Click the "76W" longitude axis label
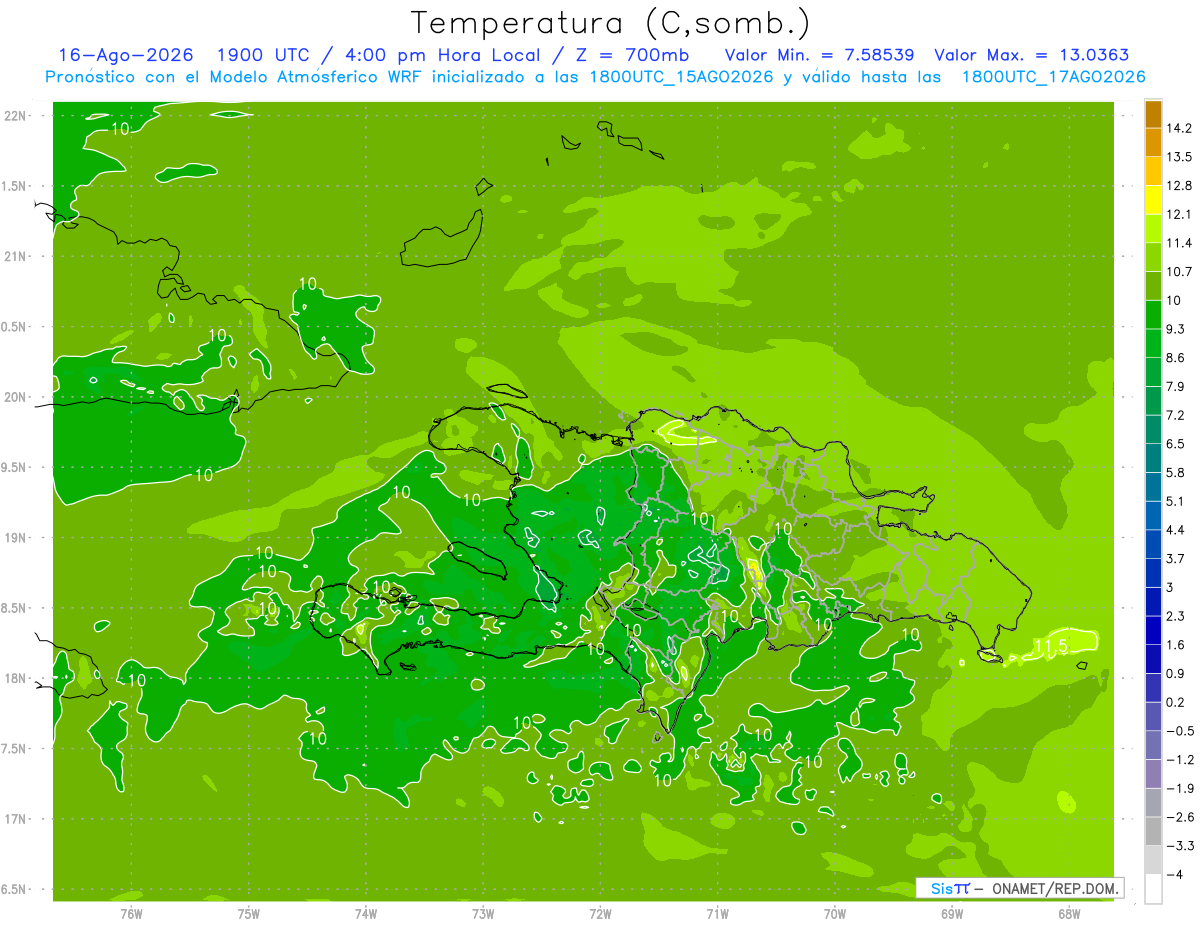Image resolution: width=1200 pixels, height=927 pixels. point(131,914)
